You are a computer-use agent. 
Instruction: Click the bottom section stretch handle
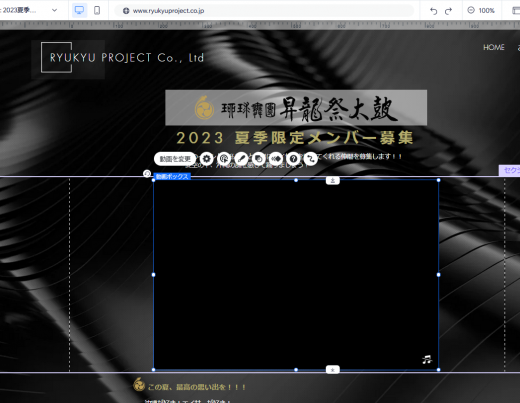(x=333, y=370)
